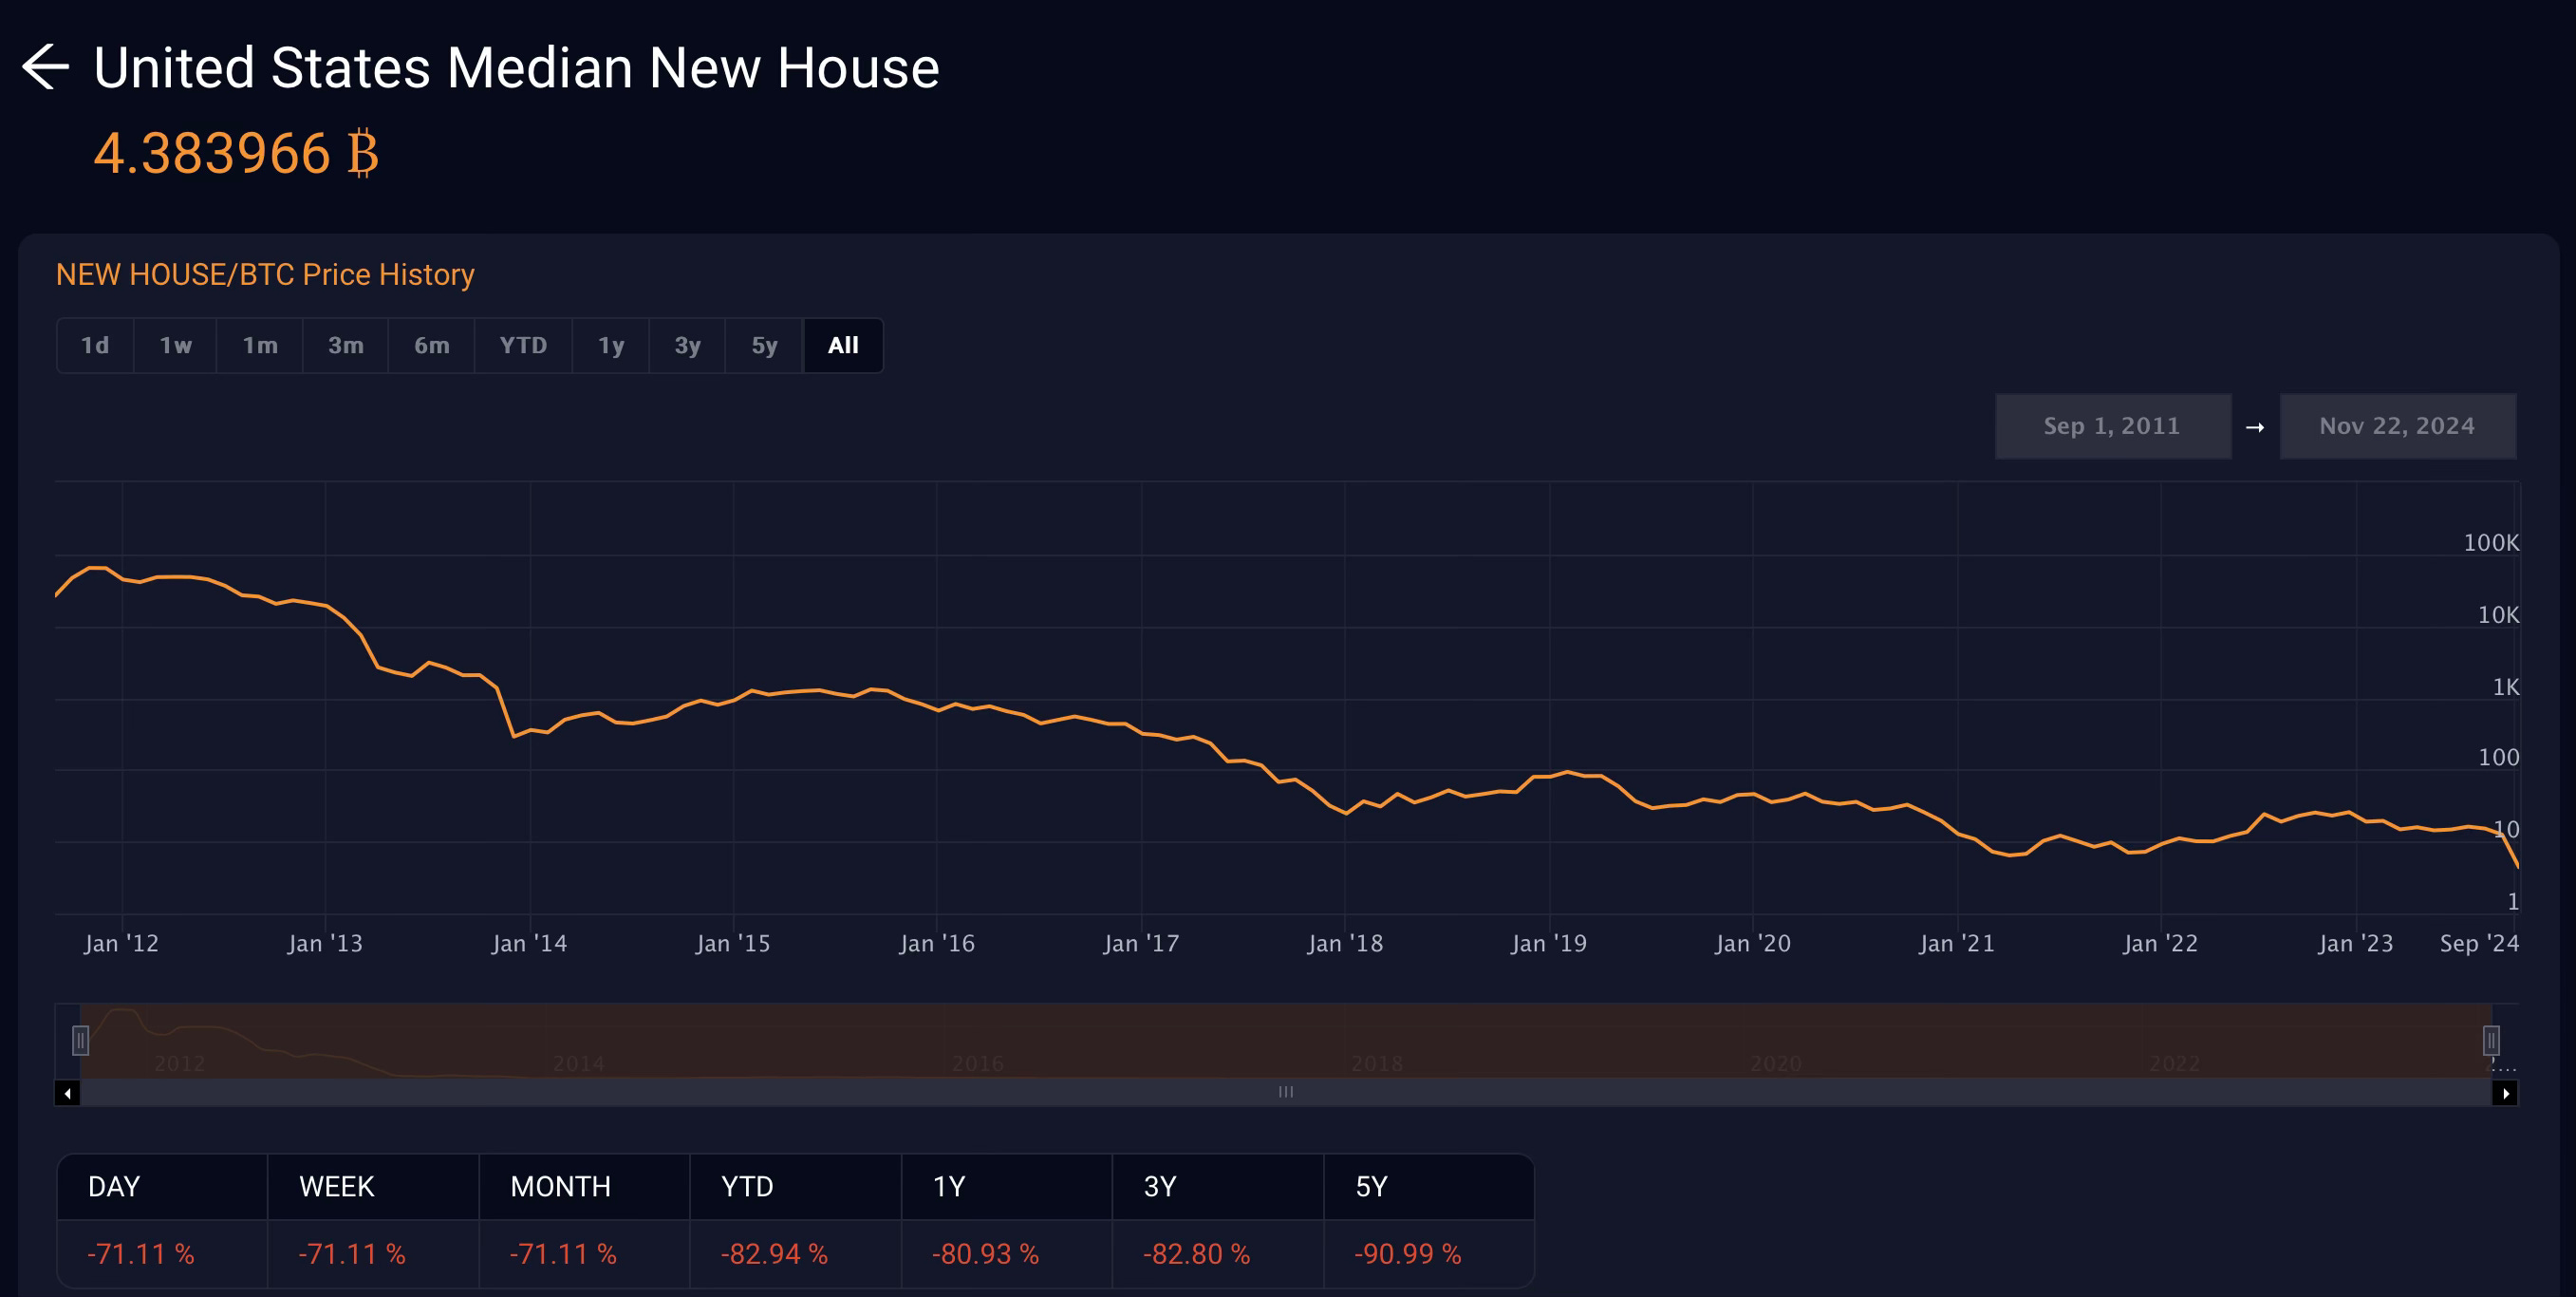Select the 3y time range
This screenshot has width=2576, height=1297.
(687, 346)
